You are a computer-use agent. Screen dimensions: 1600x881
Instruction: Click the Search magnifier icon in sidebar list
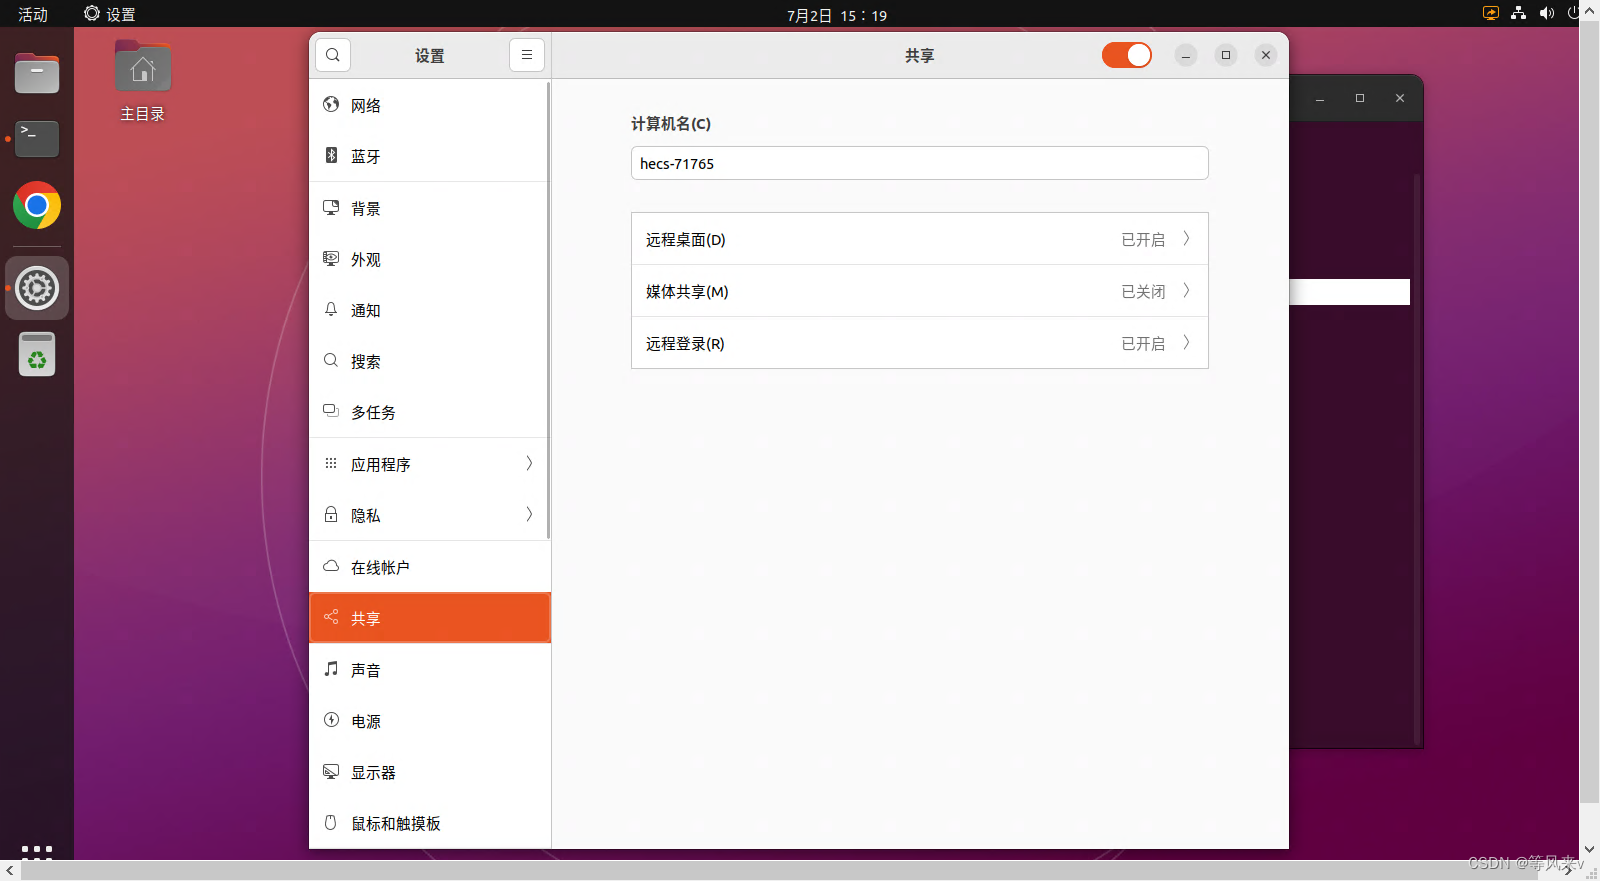[x=331, y=360]
